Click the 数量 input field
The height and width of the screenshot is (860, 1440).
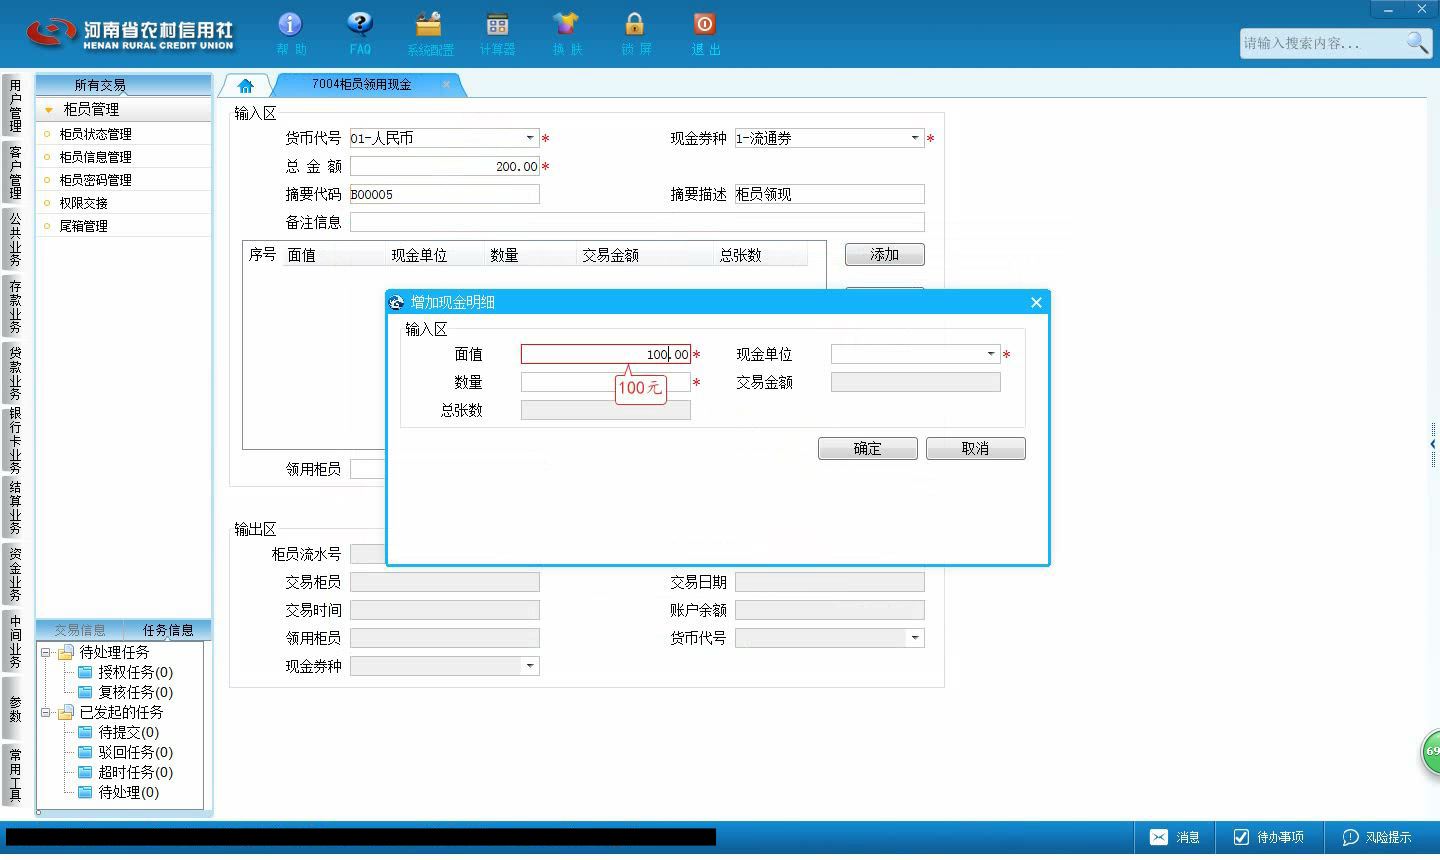(x=606, y=382)
